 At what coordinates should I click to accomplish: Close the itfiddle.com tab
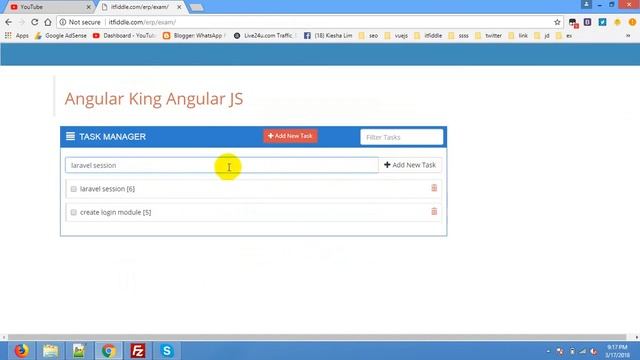point(179,7)
